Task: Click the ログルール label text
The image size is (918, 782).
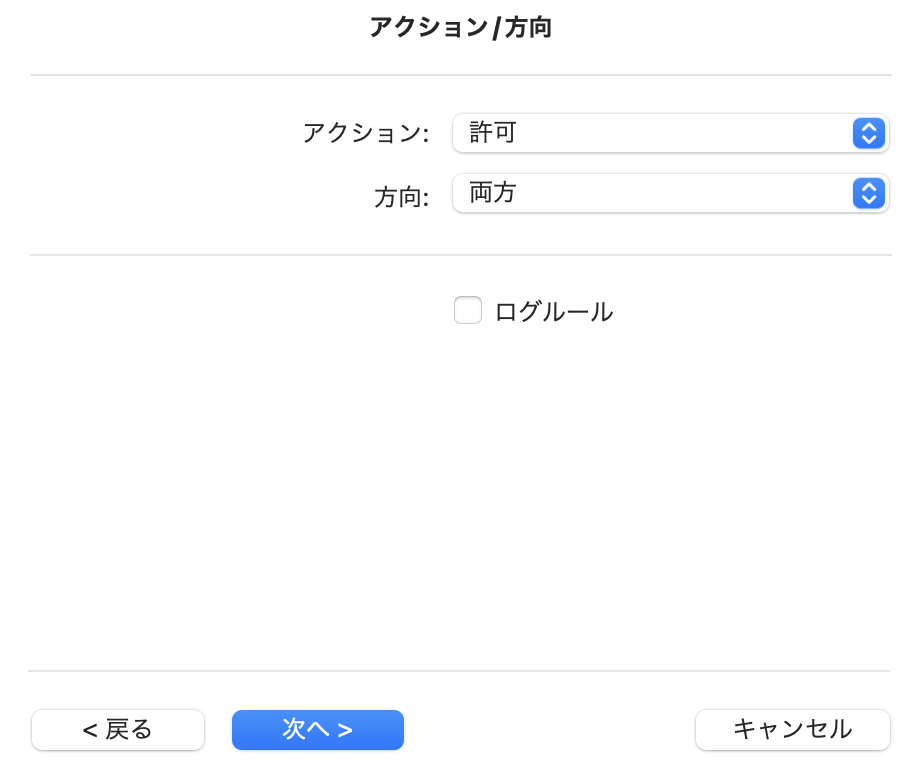Action: coord(554,312)
